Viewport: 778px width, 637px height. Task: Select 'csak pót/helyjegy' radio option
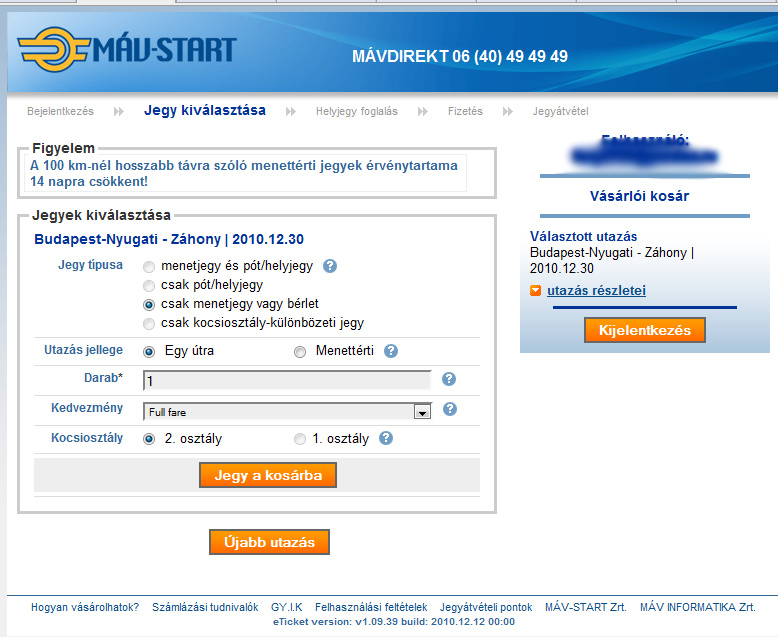coord(149,285)
